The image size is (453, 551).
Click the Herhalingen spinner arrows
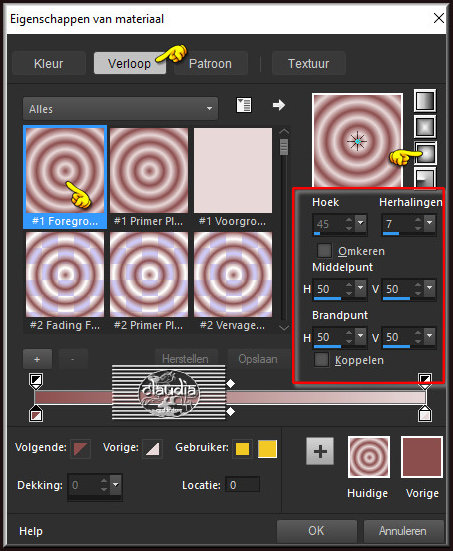pyautogui.click(x=418, y=223)
